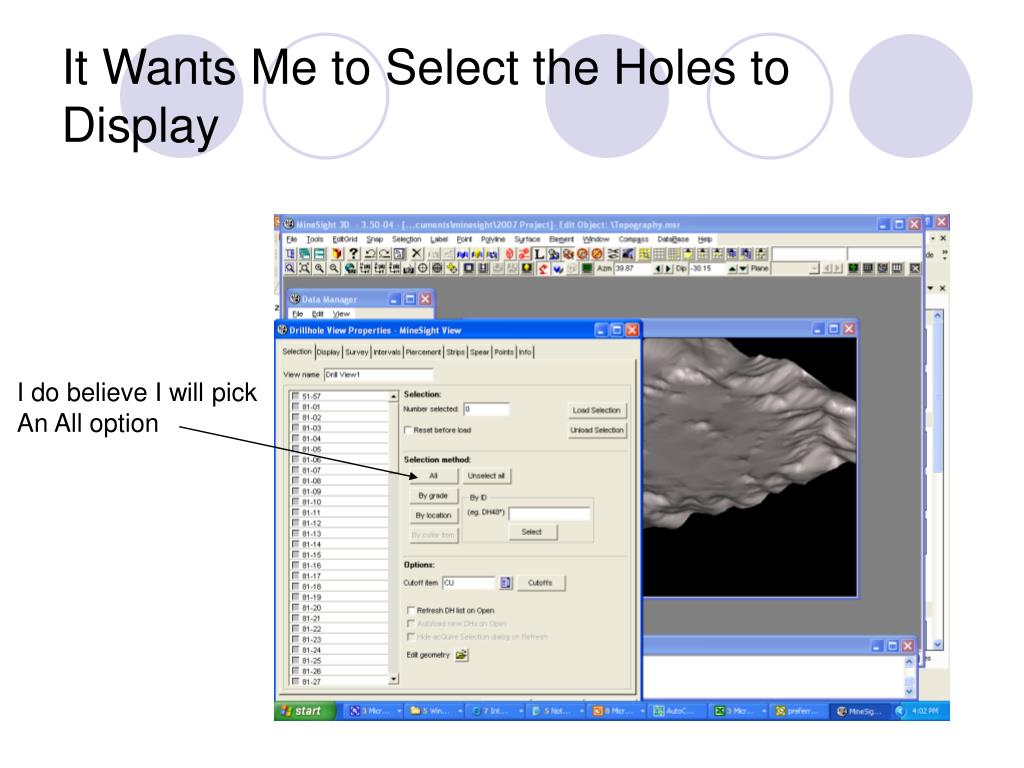Click the red drillhole icon in top toolbar
The image size is (1024, 768).
509,253
